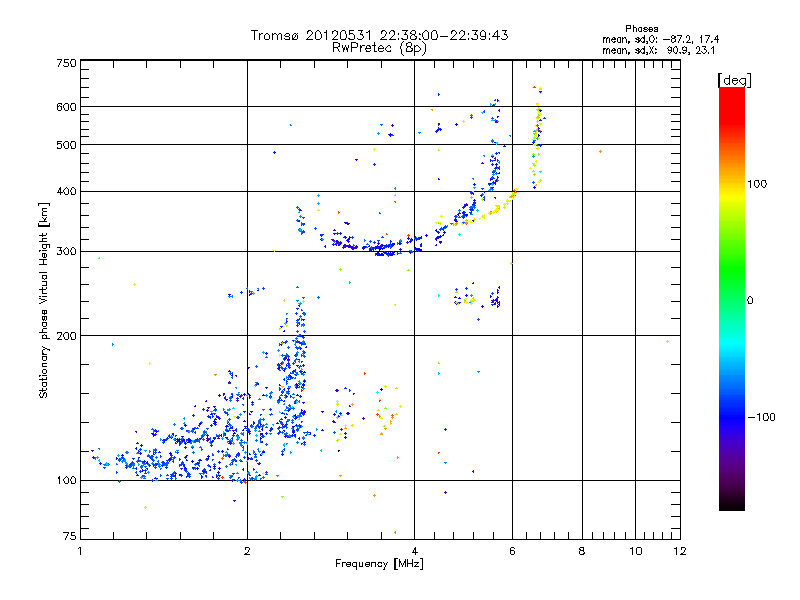Click the x-axis tick label '1'
The width and height of the screenshot is (800, 600).
click(80, 551)
